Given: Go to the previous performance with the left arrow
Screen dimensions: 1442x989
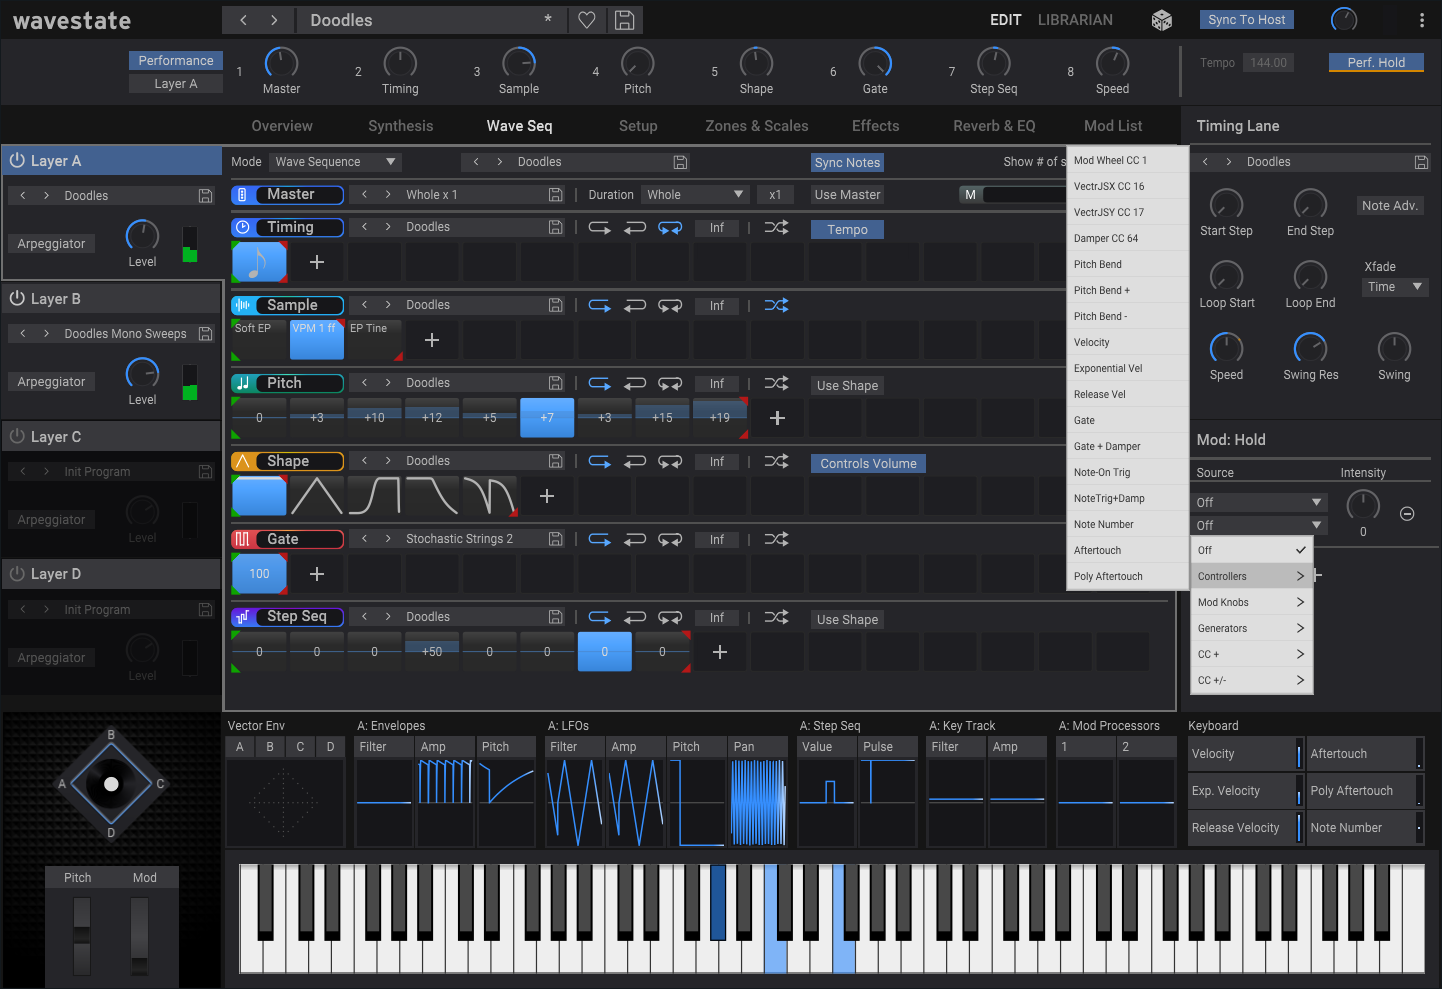Looking at the screenshot, I should tap(244, 20).
